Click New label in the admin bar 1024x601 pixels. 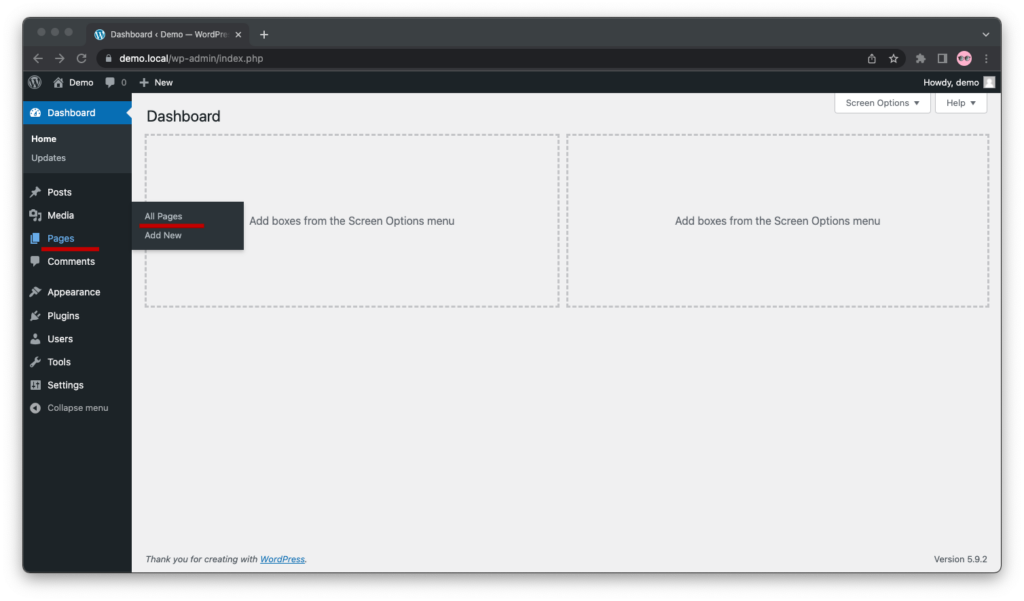pos(163,82)
